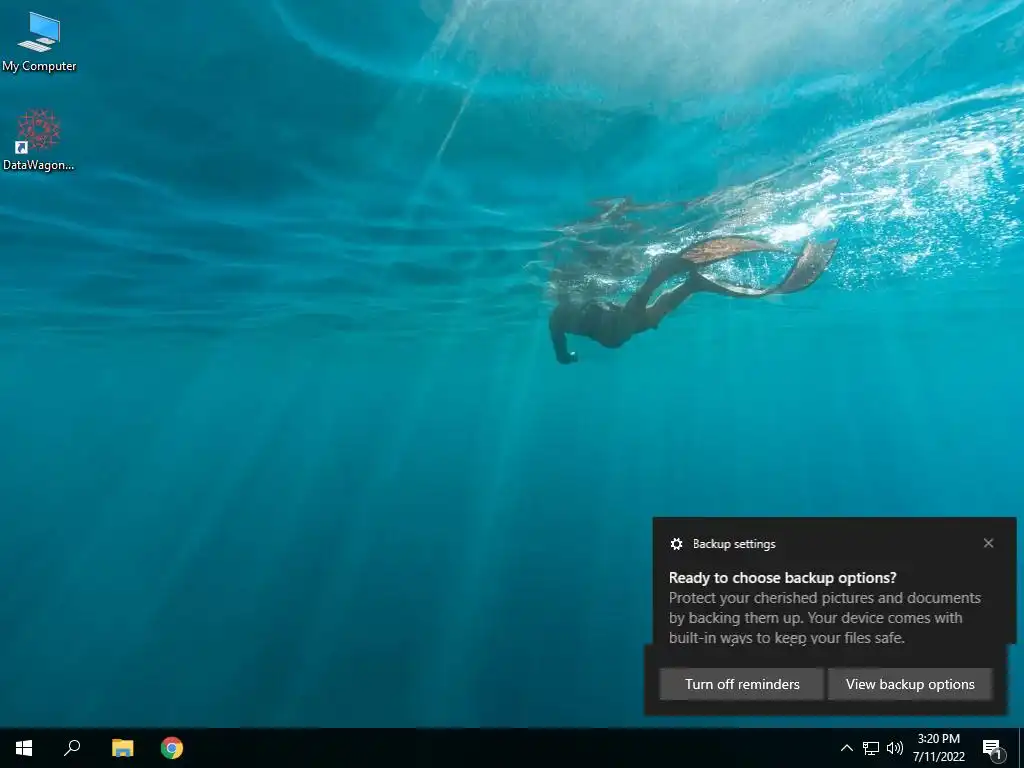Screen dimensions: 1024x768
Task: Click the Show desktop sliver on the taskbar
Action: (x=1021, y=748)
